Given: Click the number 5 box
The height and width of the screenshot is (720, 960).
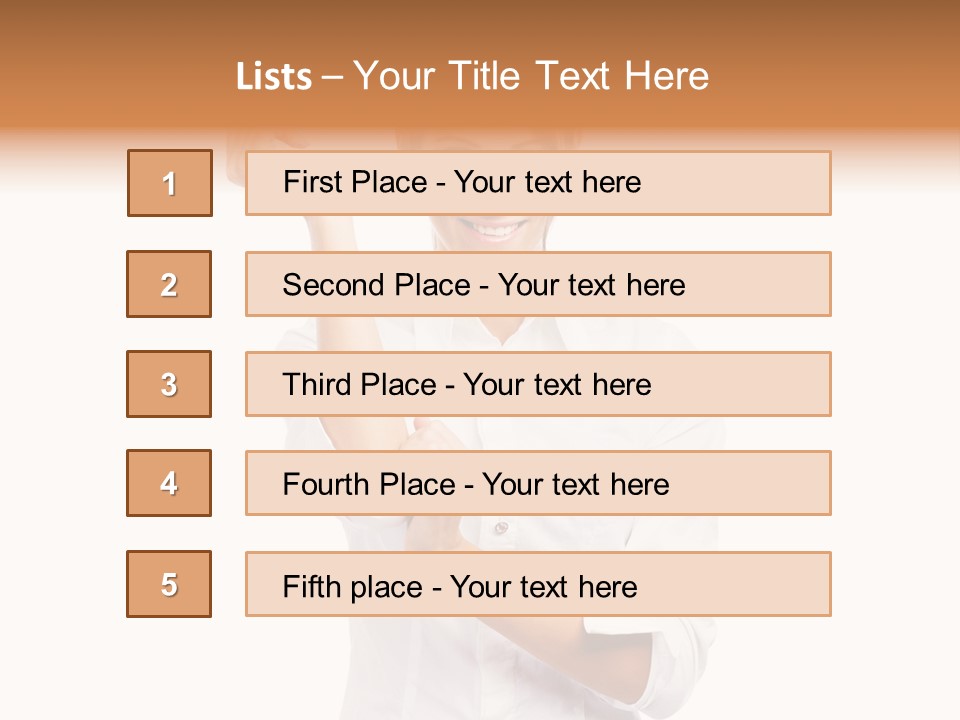Looking at the screenshot, I should click(169, 584).
